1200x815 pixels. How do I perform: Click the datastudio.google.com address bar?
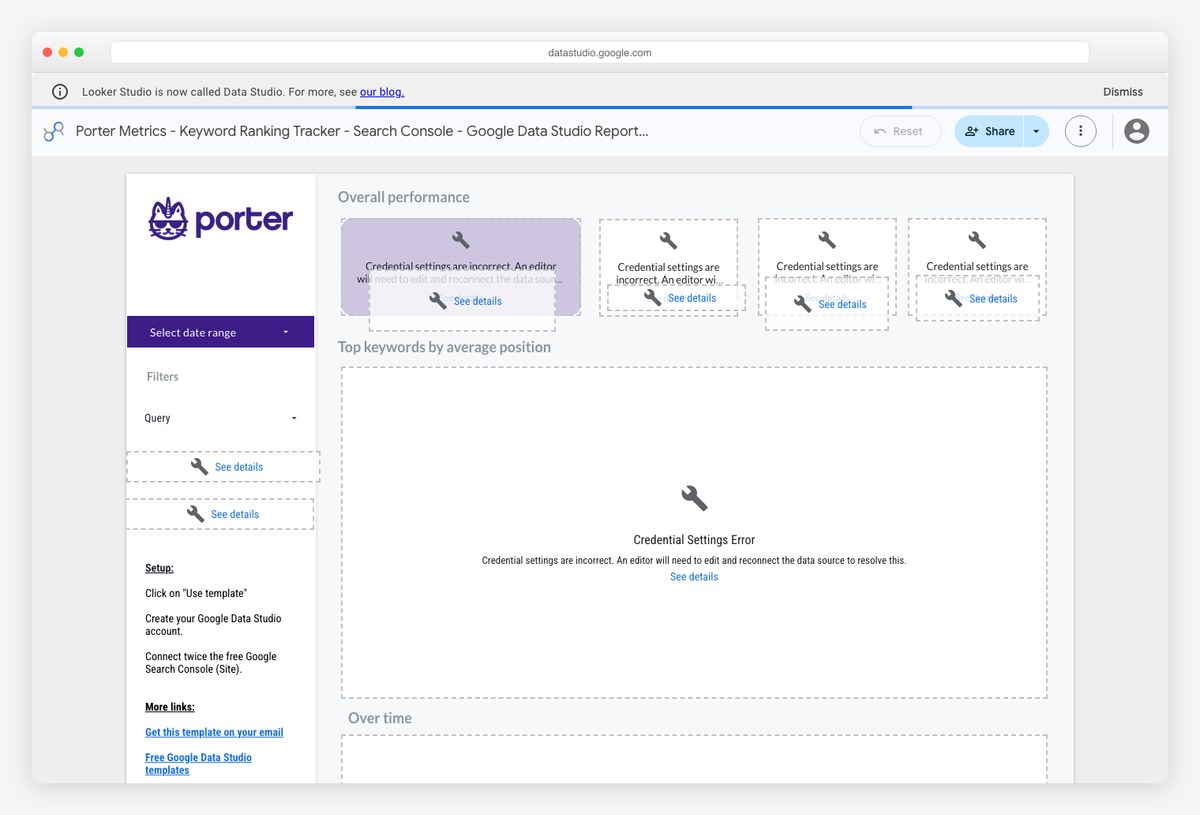600,52
